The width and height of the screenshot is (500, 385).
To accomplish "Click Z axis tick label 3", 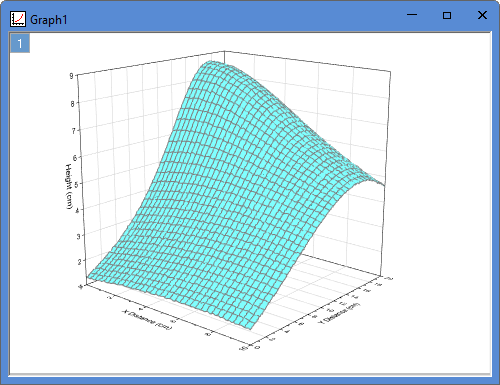I will pos(79,236).
